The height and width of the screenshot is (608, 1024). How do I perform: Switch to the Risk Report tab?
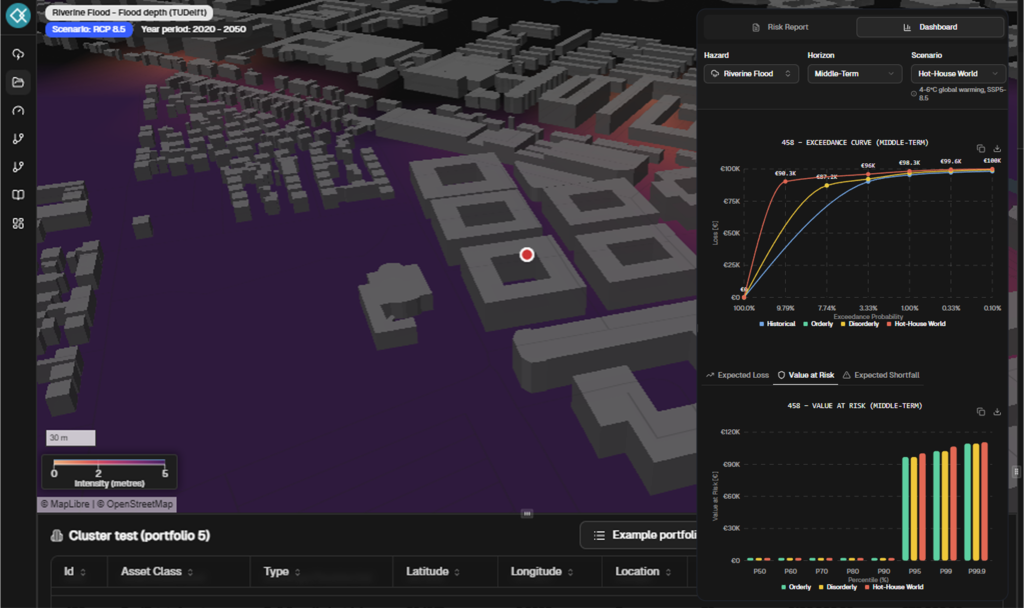tap(780, 27)
